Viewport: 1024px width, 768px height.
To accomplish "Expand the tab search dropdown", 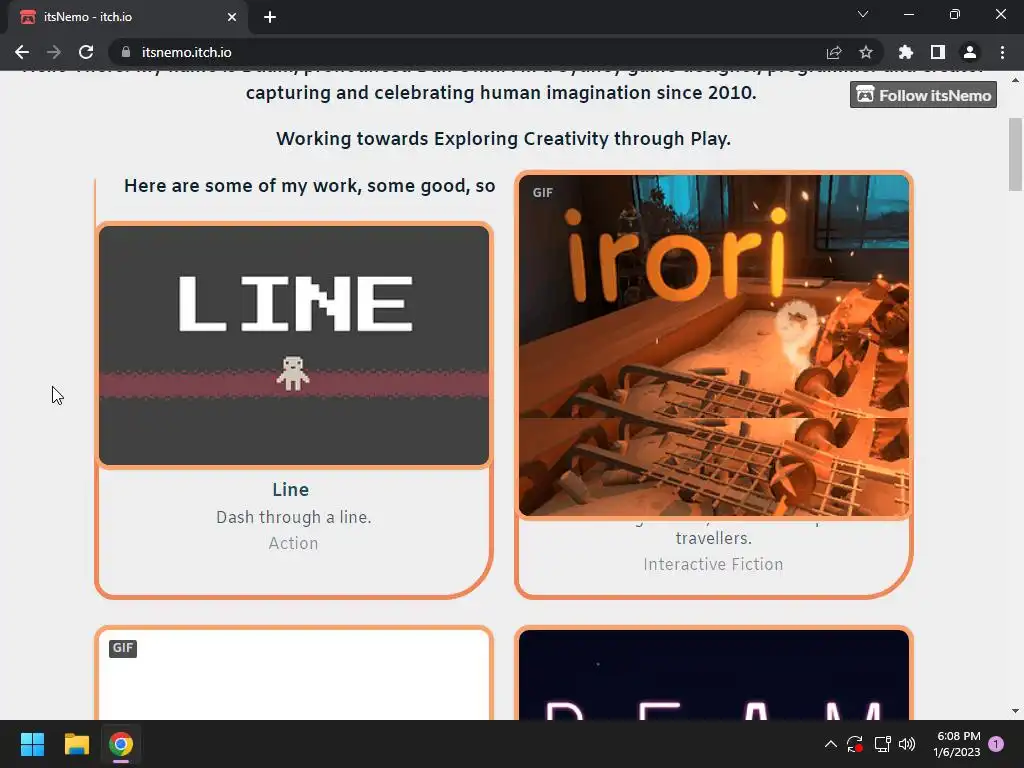I will pyautogui.click(x=863, y=14).
